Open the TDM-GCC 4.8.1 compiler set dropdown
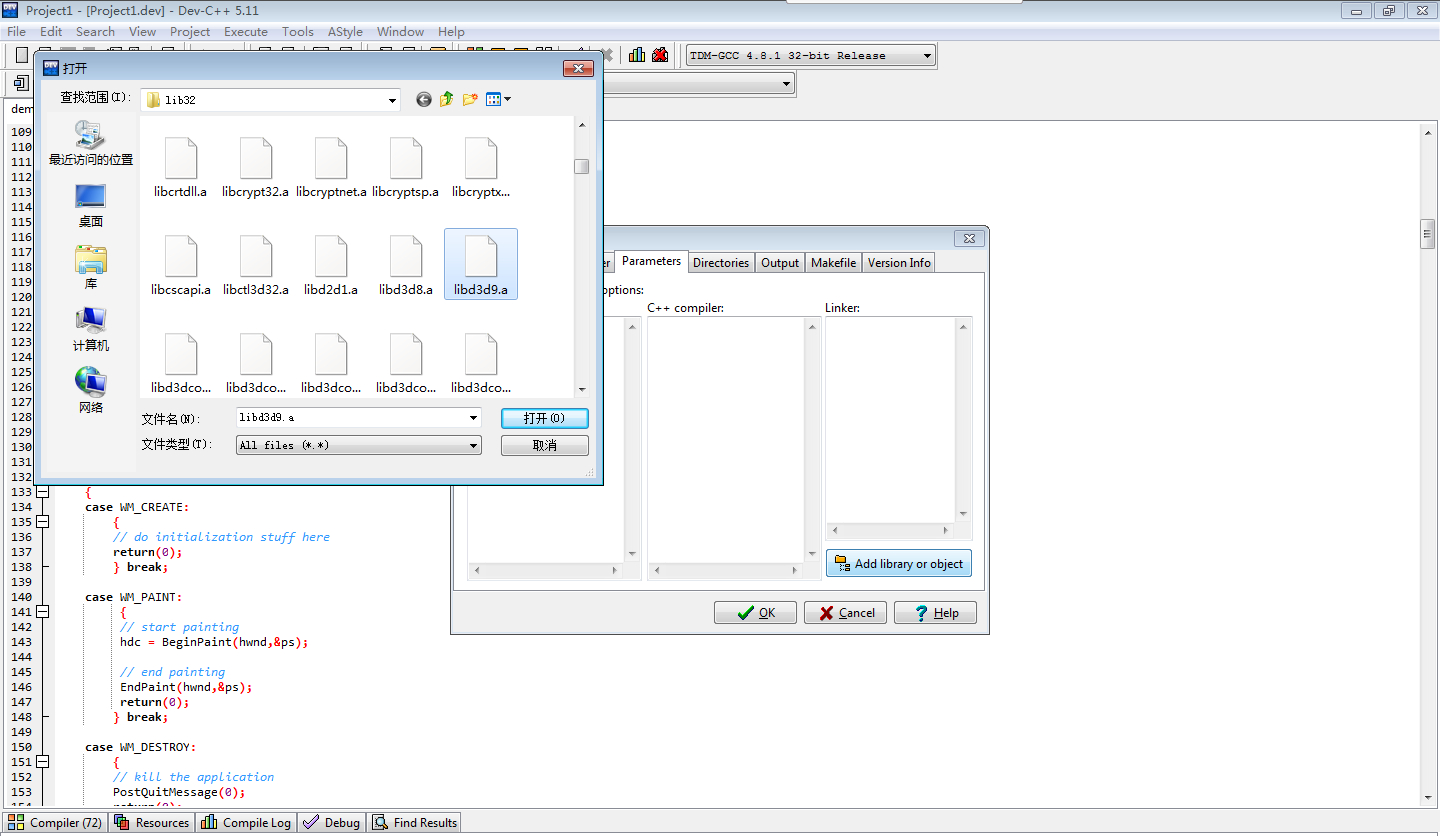Screen dimensions: 1440x836 coord(928,56)
